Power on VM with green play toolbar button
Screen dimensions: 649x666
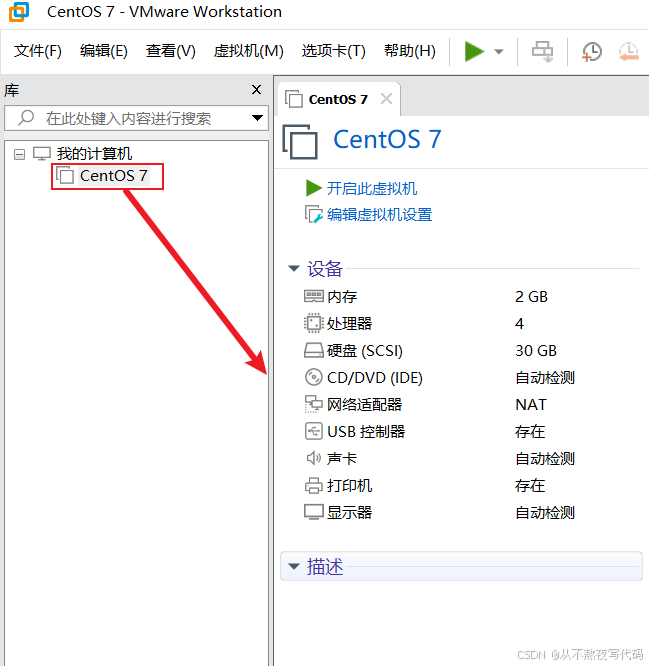point(474,51)
